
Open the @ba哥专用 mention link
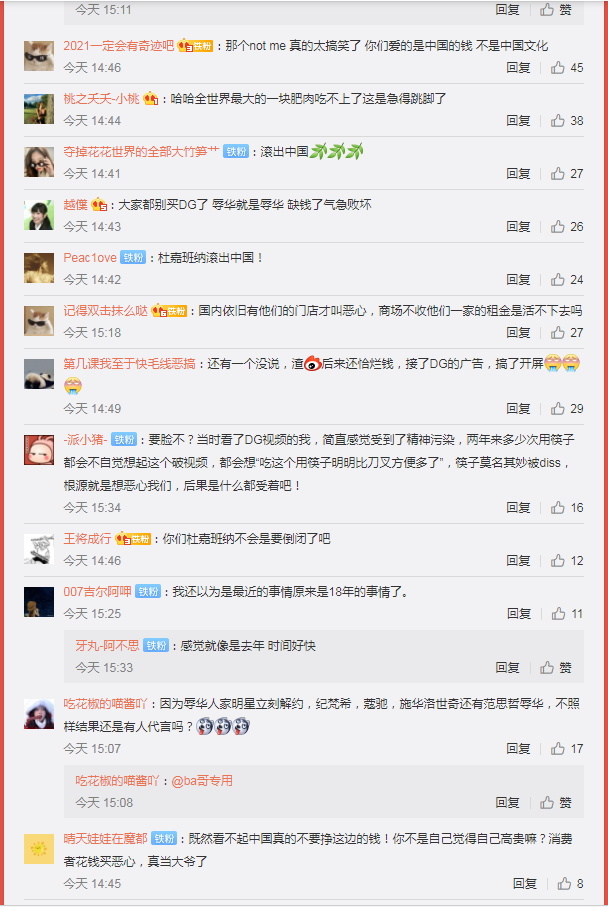click(202, 781)
